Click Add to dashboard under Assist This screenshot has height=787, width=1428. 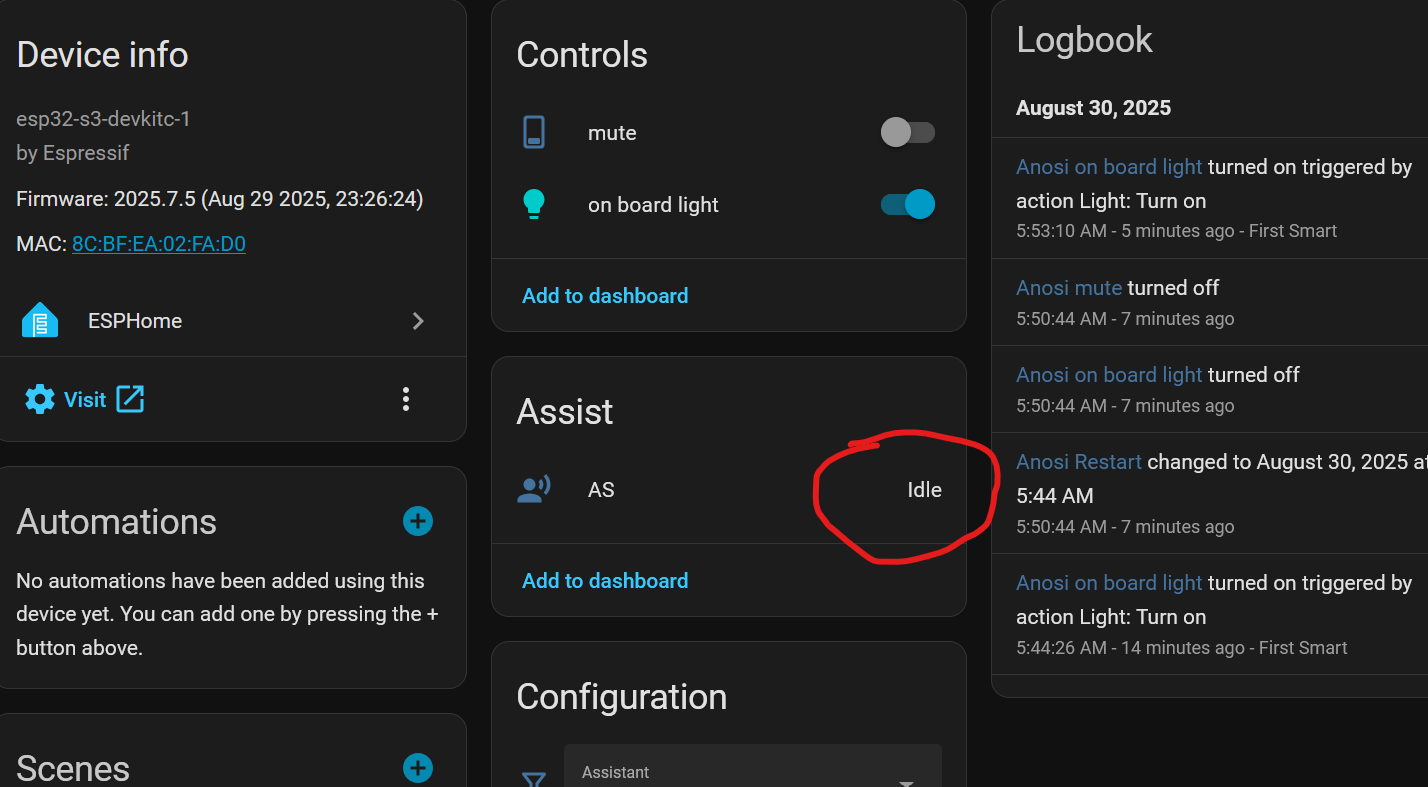[605, 581]
